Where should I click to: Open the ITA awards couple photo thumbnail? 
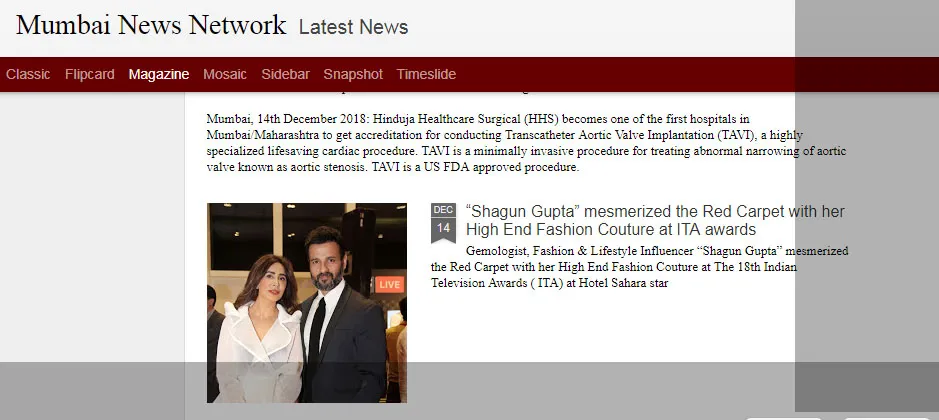point(307,303)
